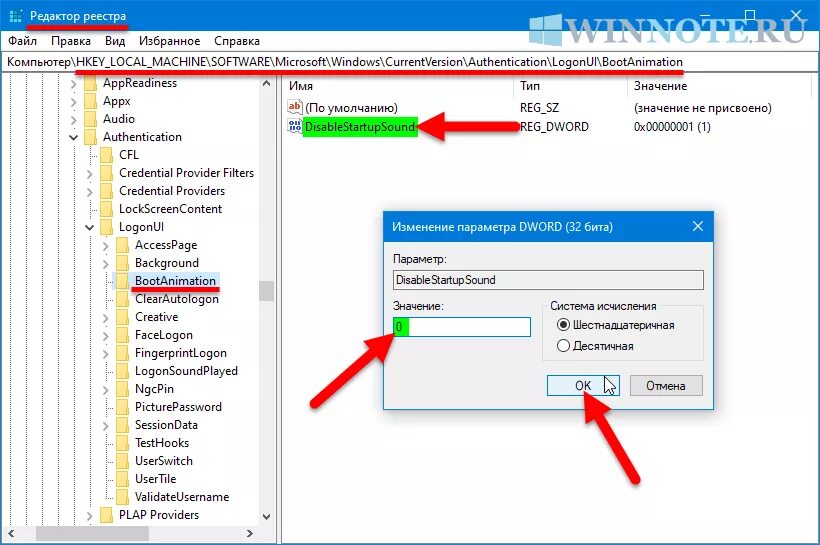Click the FingerprintLogon folder icon
Screen dimensions: 820x545
[122, 353]
